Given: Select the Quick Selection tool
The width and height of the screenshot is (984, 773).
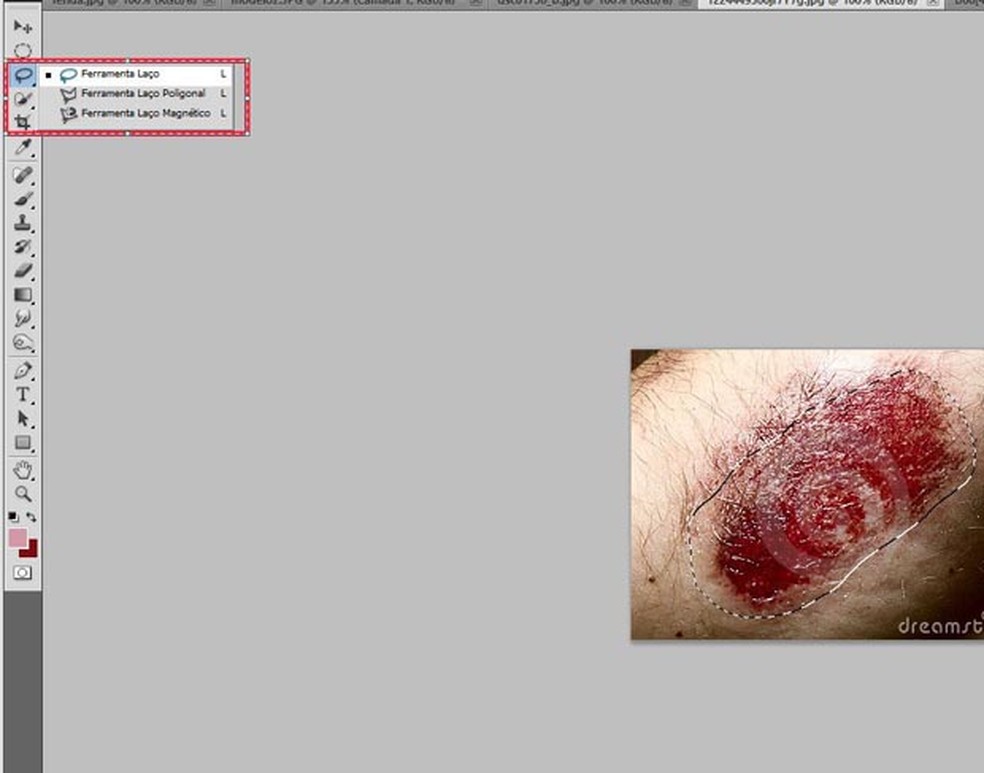Looking at the screenshot, I should coord(22,98).
